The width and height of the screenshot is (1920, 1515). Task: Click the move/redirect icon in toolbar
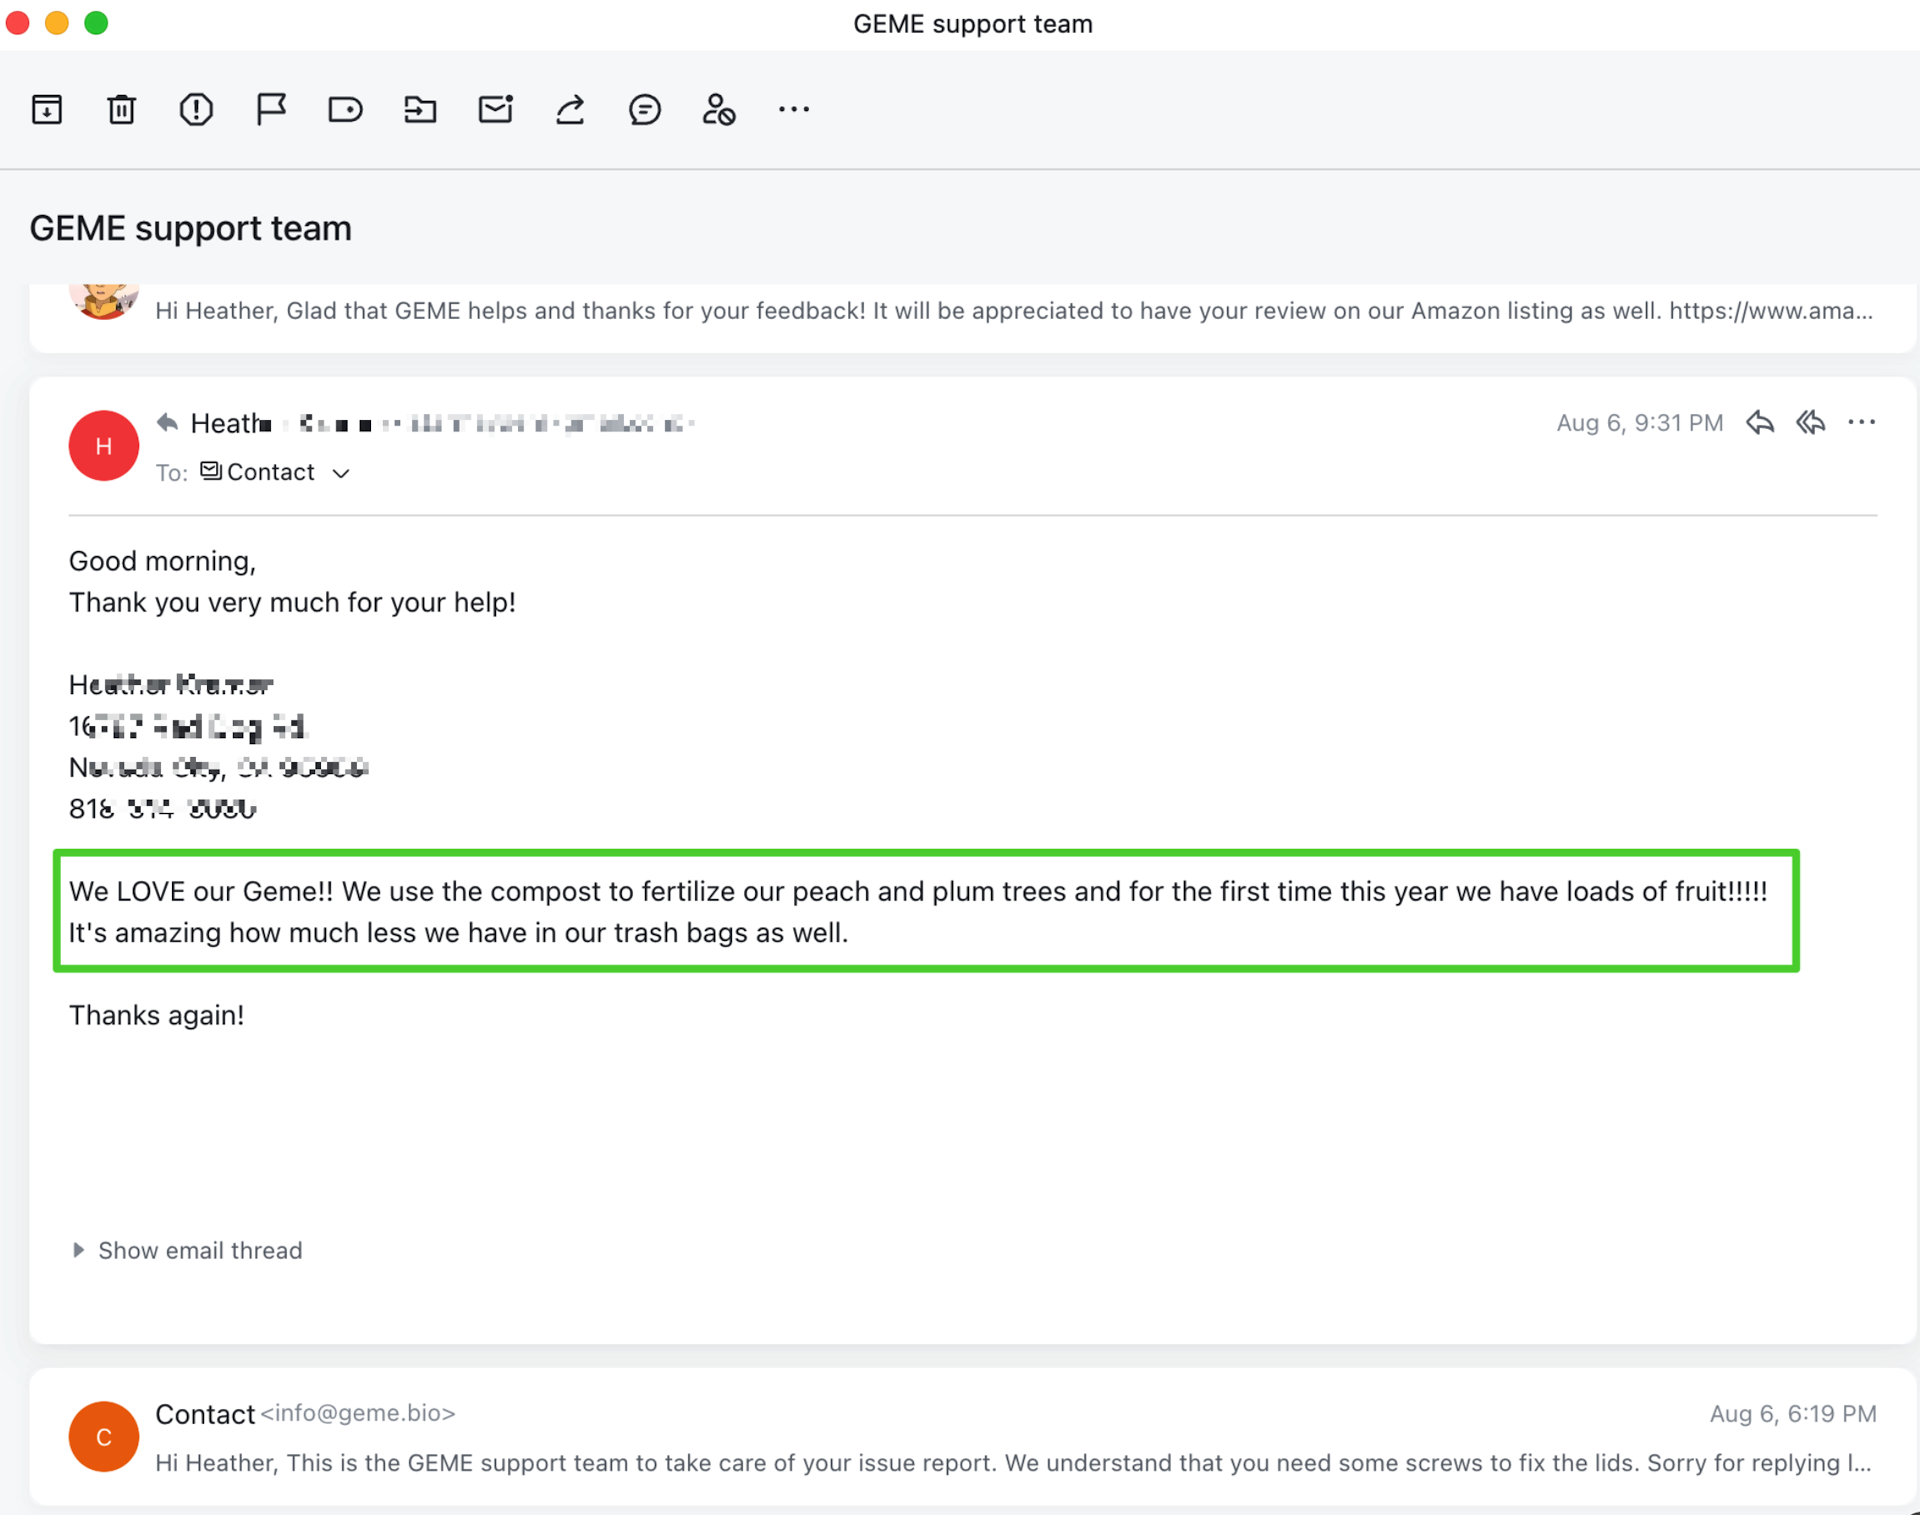[x=419, y=109]
